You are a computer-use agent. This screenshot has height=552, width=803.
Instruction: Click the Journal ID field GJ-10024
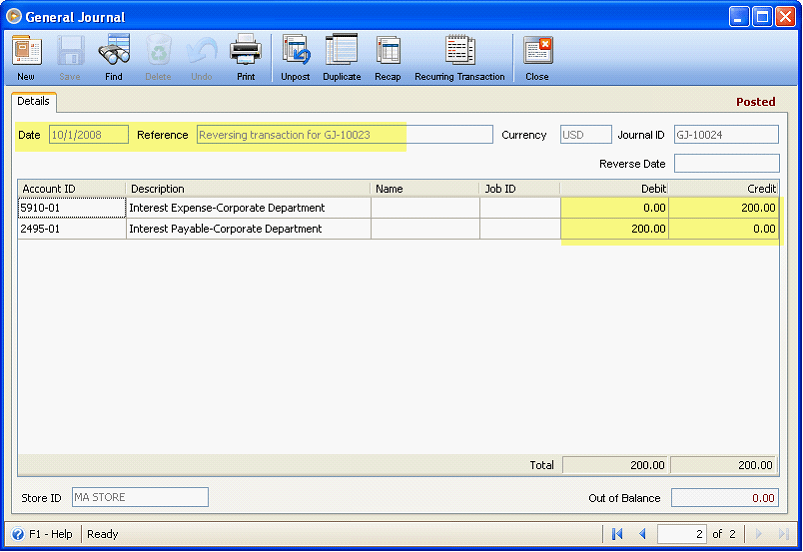point(726,135)
